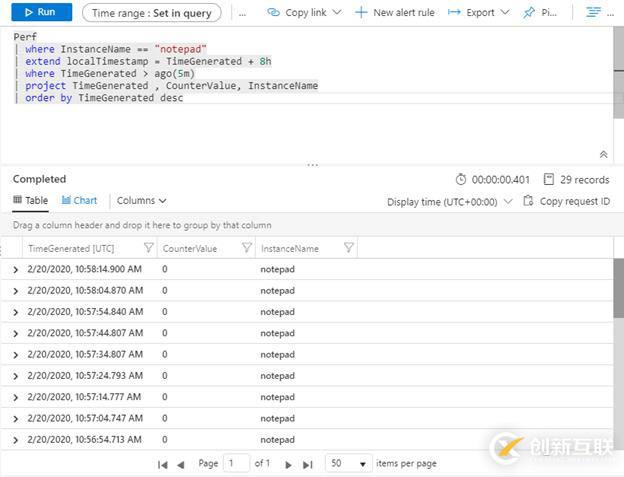Click the Perf table name in query
Viewport: 624px width, 477px height.
coord(25,37)
